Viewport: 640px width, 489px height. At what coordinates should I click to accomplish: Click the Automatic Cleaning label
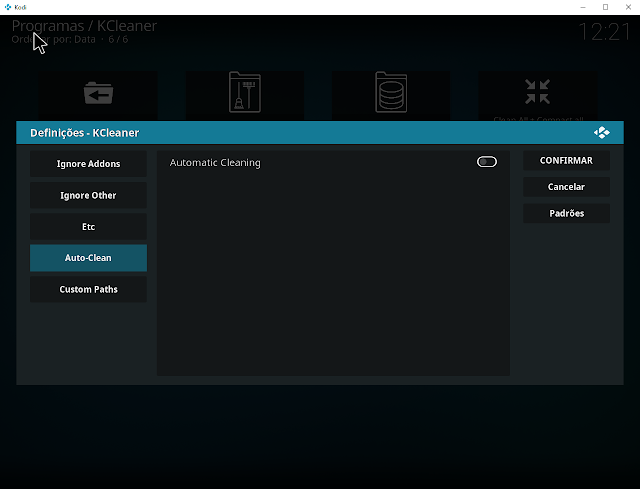coord(215,162)
